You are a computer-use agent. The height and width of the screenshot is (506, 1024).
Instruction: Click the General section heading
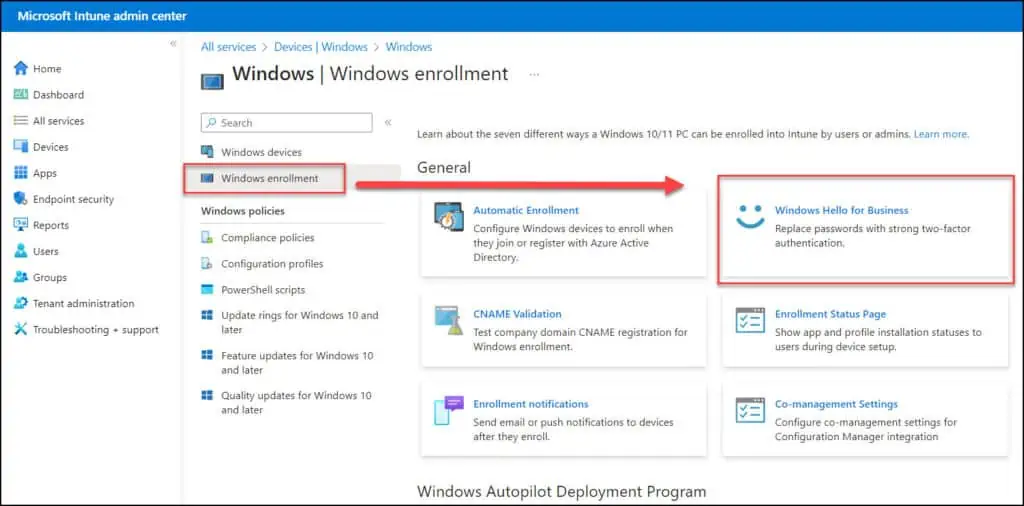(444, 168)
